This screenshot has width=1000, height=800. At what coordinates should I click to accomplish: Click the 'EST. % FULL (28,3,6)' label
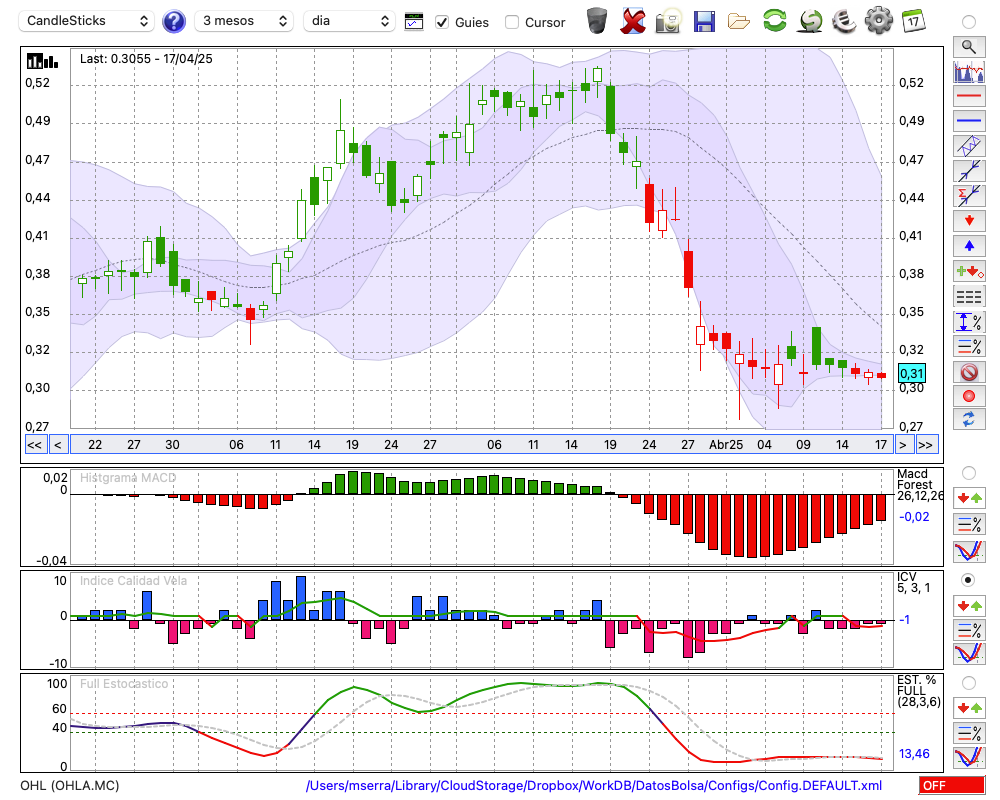[x=919, y=691]
